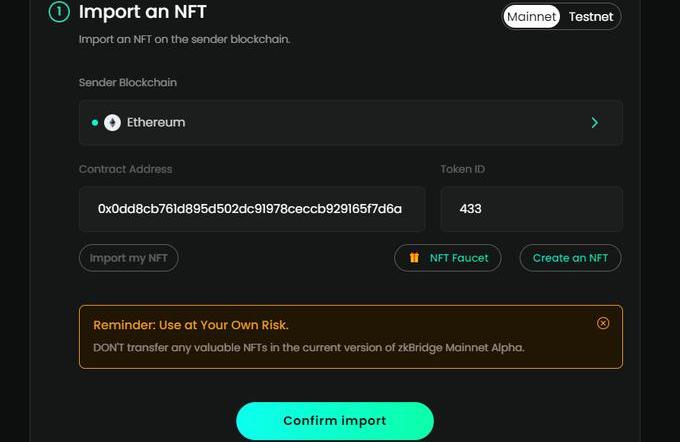Open the NFT Faucet text label
680x442 pixels.
[459, 258]
